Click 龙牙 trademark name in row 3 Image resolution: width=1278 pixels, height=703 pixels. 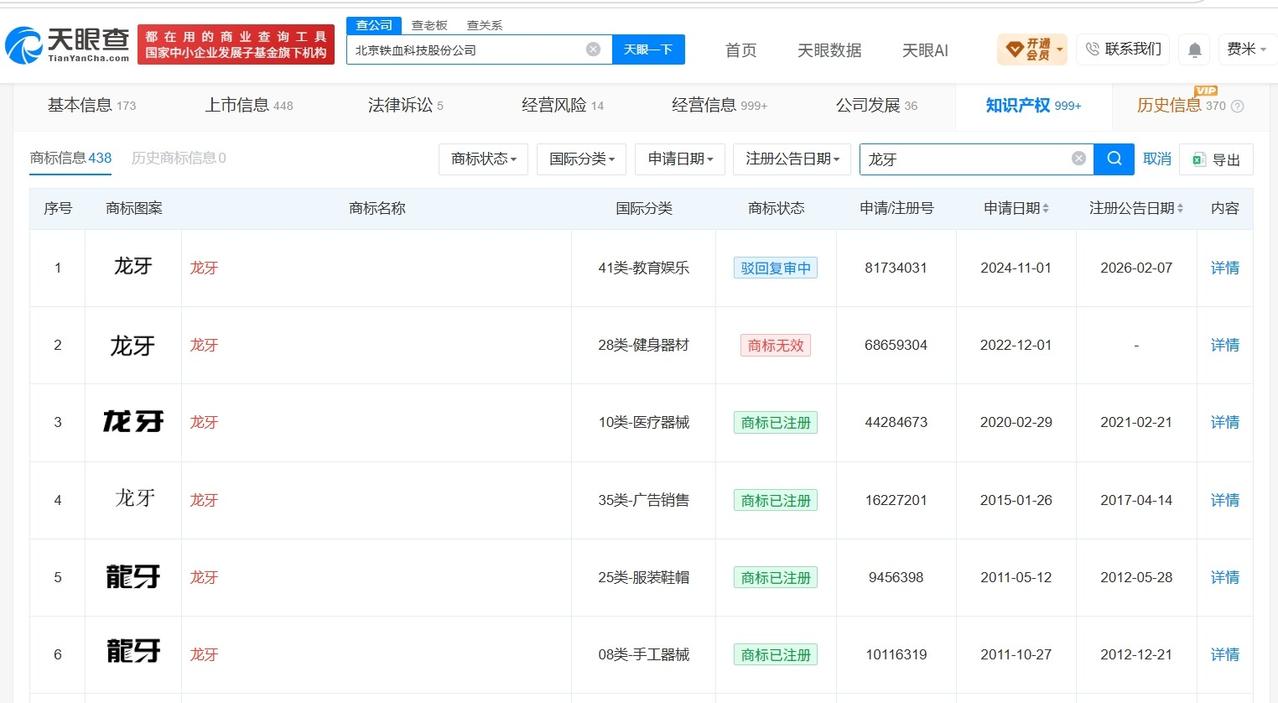pyautogui.click(x=204, y=422)
